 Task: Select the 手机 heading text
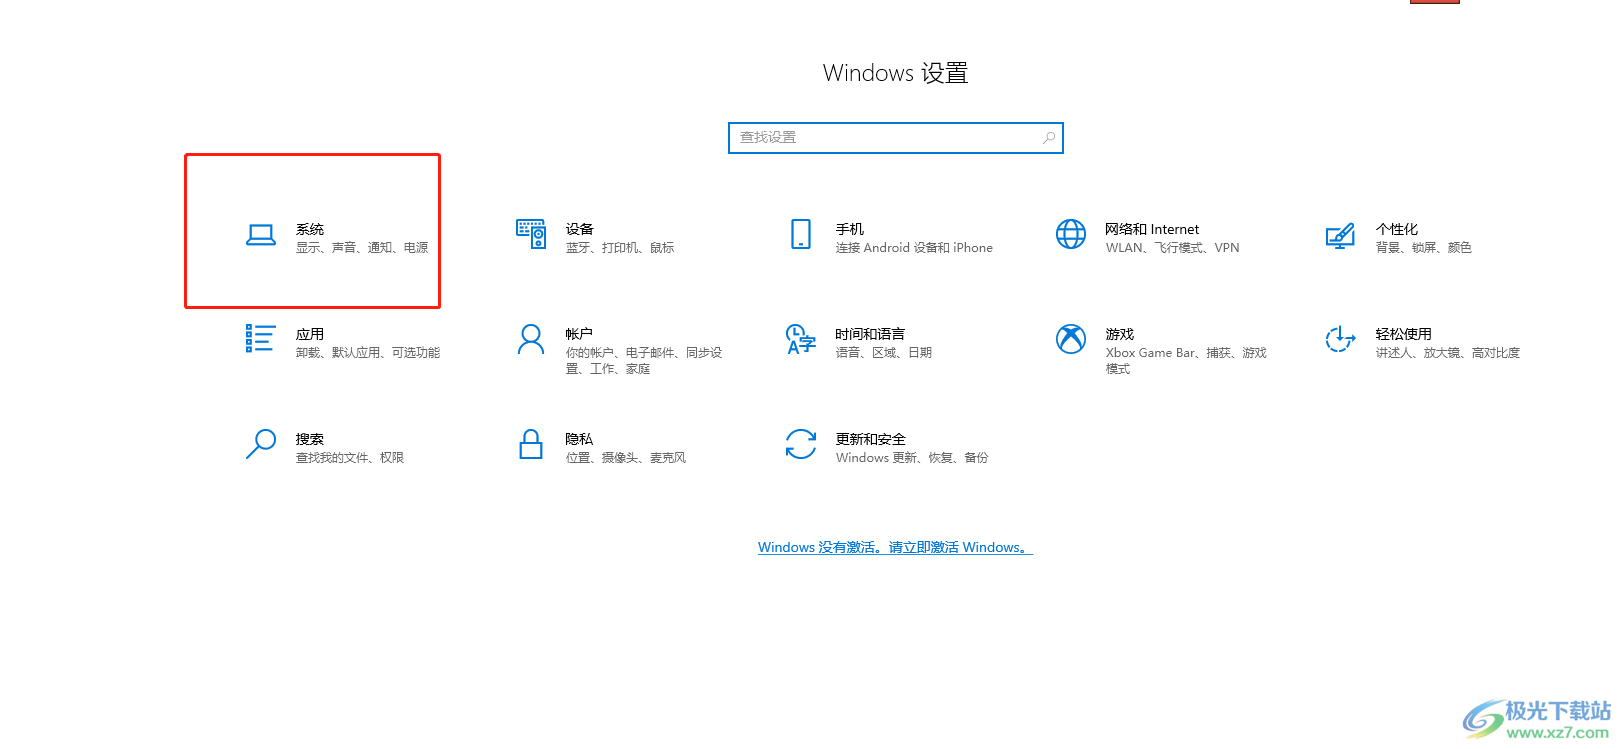[850, 229]
